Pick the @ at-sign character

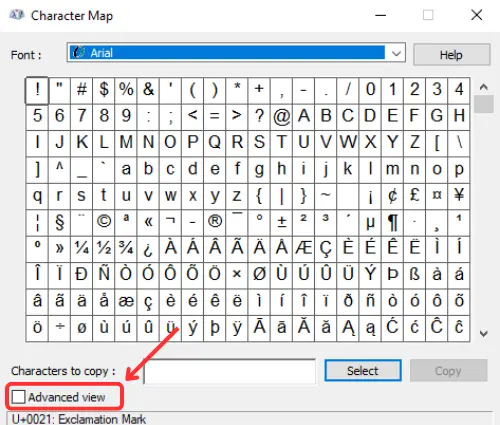tap(281, 117)
